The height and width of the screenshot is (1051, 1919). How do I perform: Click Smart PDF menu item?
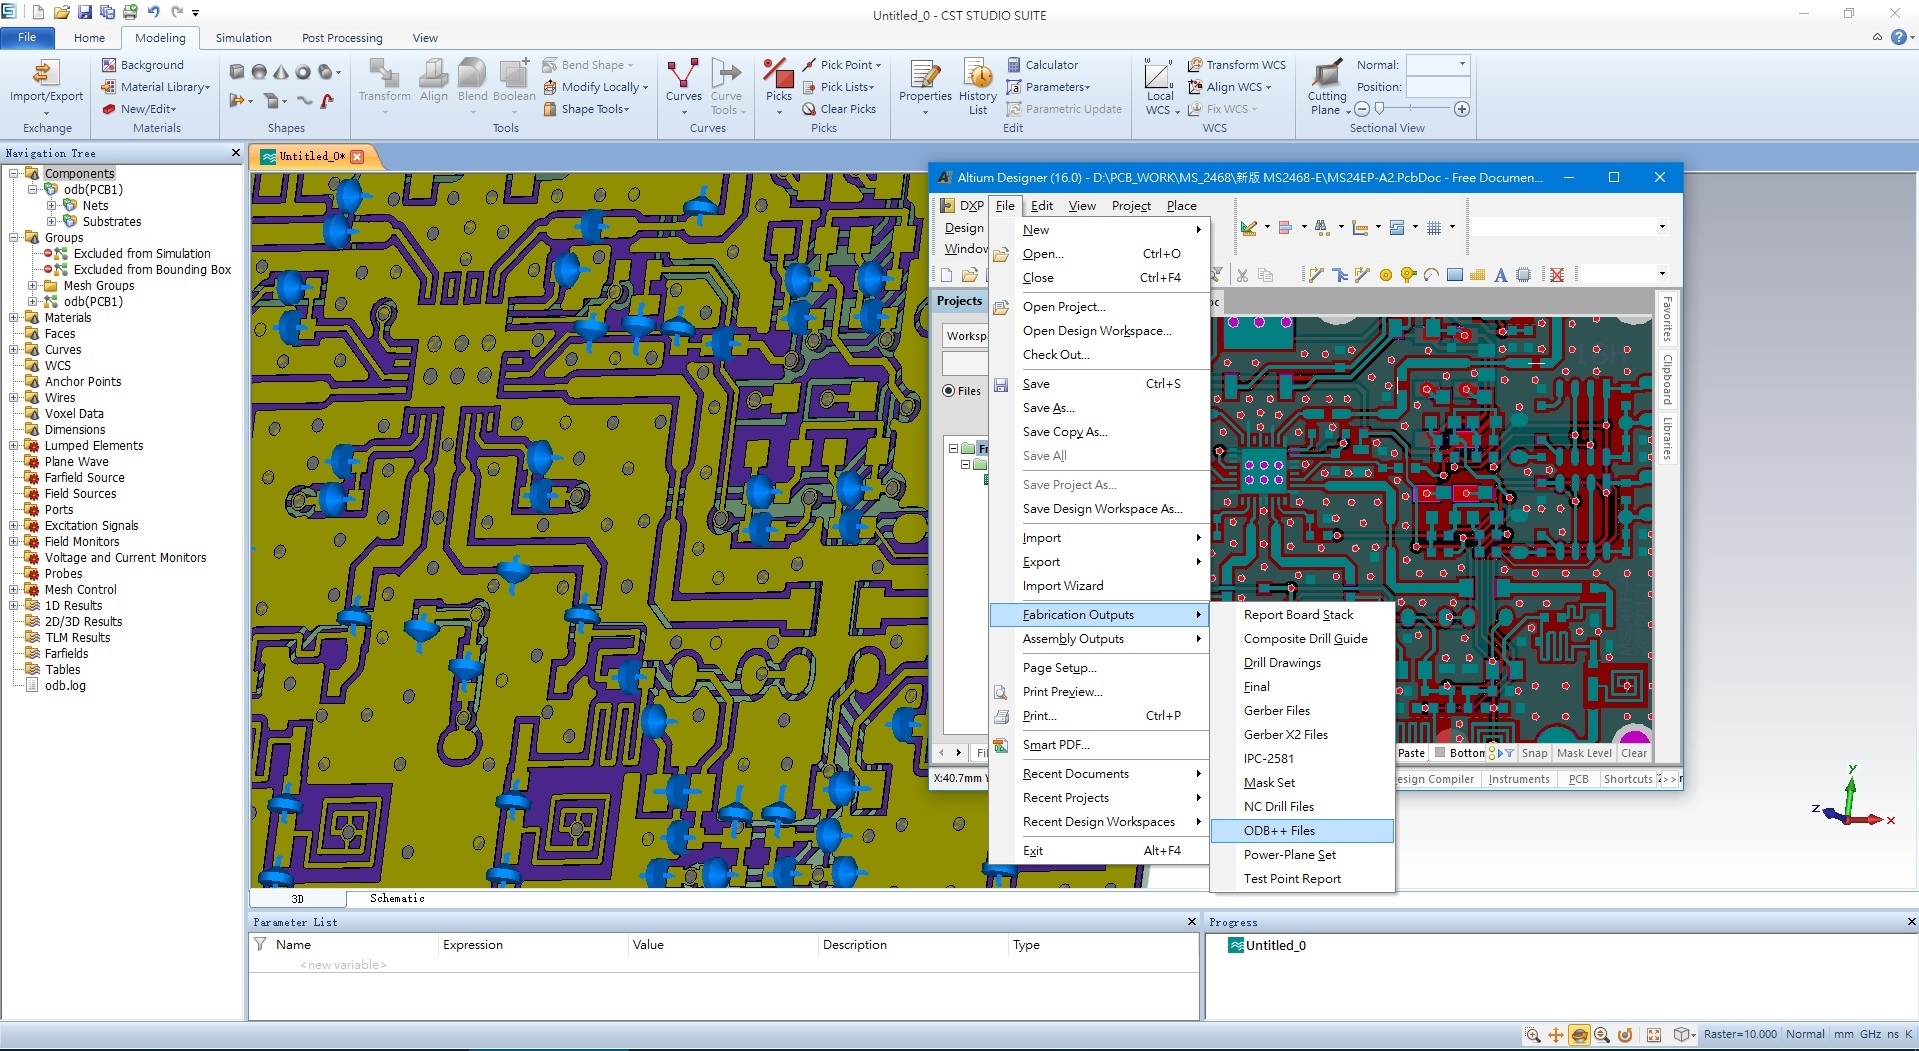click(x=1099, y=745)
